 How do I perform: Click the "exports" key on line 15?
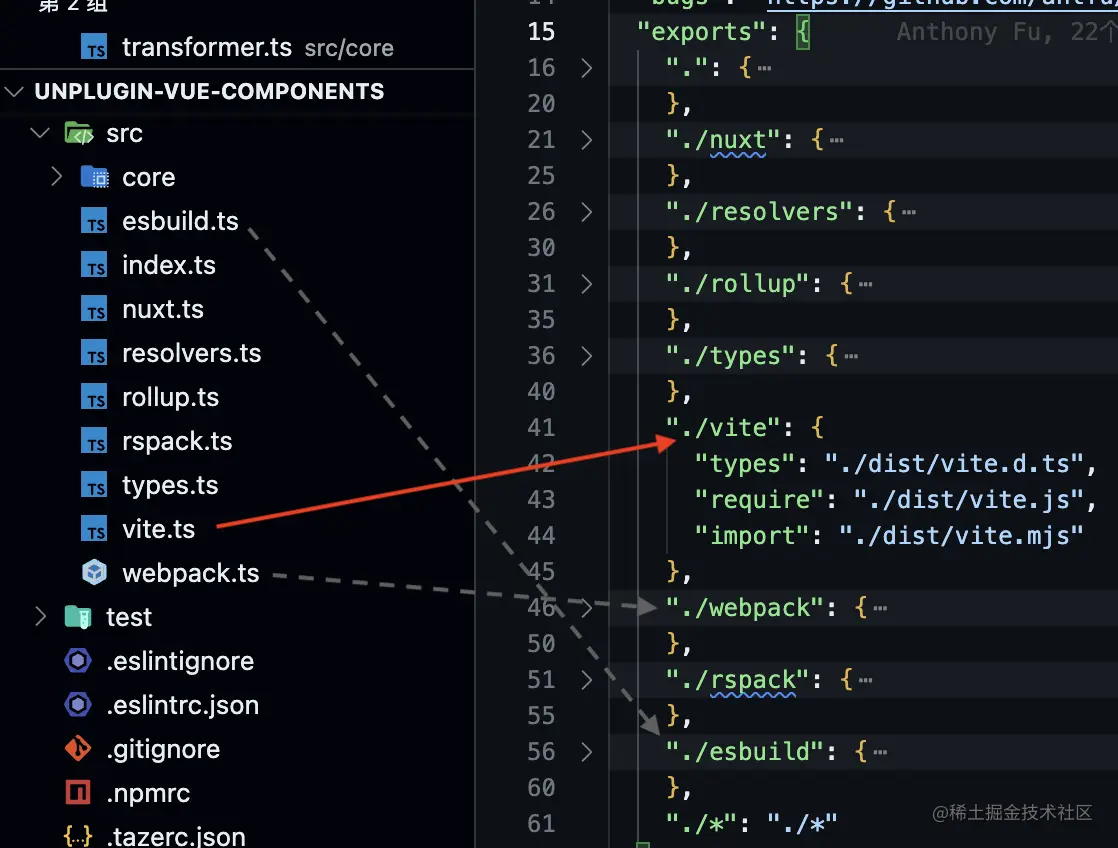coord(702,32)
